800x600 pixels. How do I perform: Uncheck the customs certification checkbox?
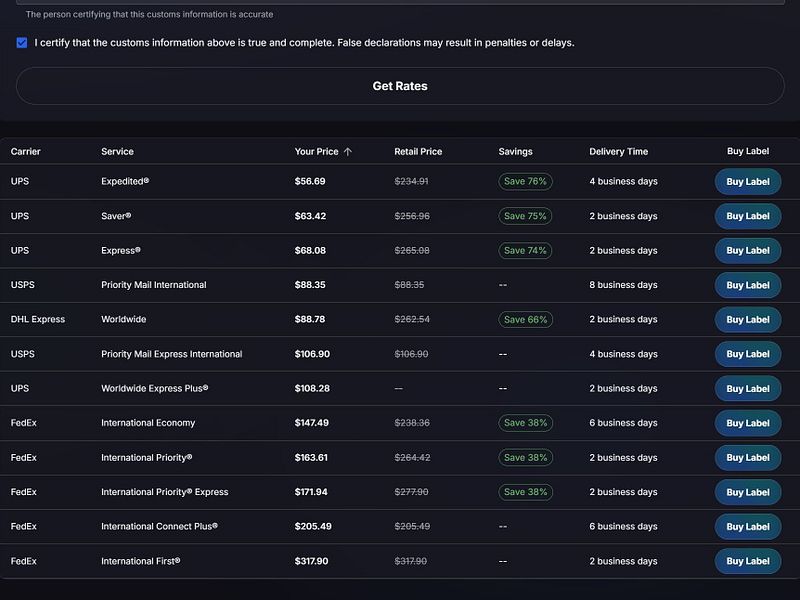pyautogui.click(x=22, y=42)
